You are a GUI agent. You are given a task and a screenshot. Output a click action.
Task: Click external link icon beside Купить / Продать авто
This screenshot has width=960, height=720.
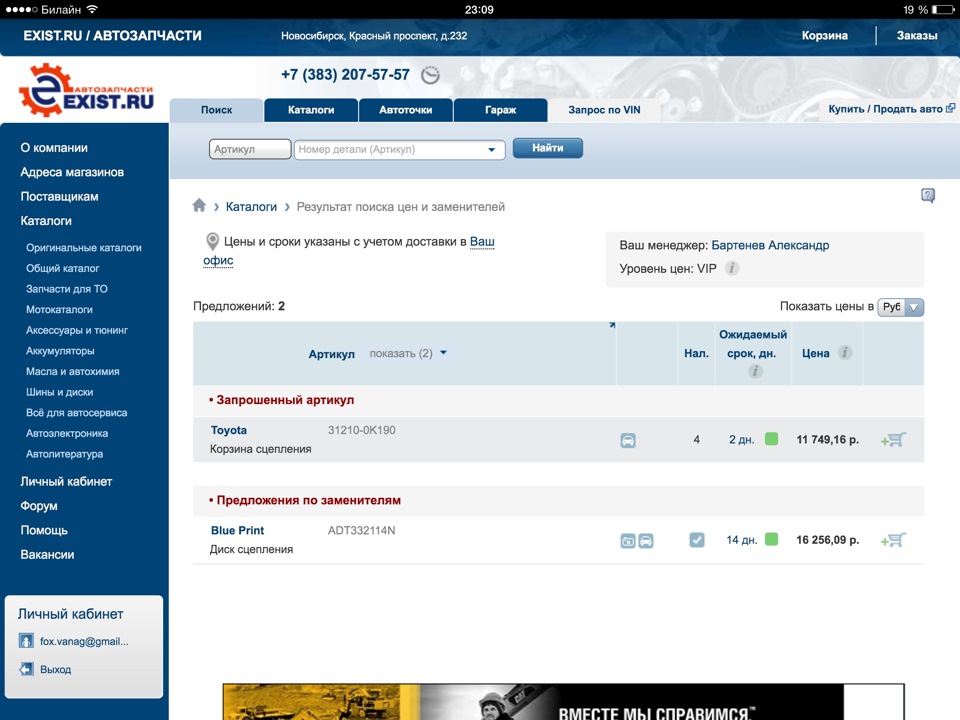pyautogui.click(x=950, y=108)
